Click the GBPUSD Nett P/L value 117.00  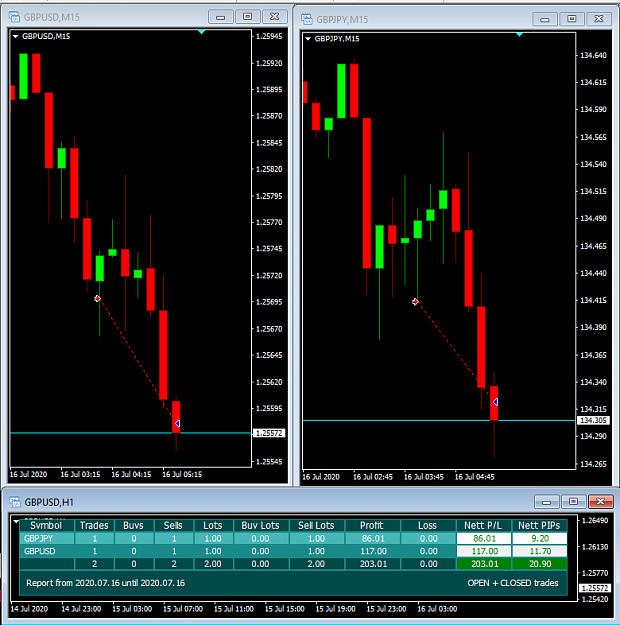click(484, 551)
